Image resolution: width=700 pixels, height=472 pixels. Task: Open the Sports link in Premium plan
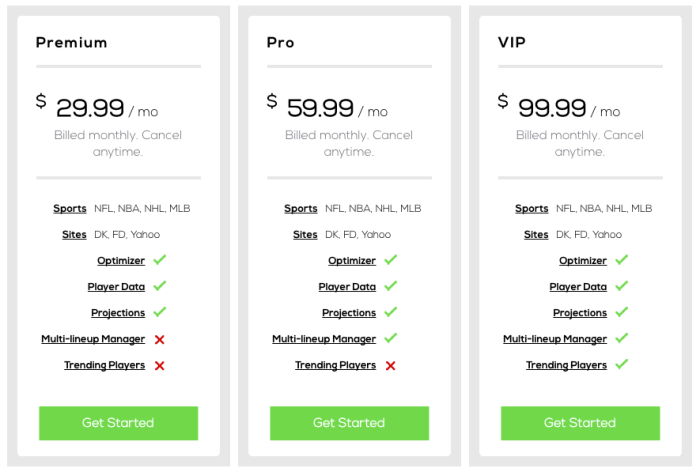(70, 209)
